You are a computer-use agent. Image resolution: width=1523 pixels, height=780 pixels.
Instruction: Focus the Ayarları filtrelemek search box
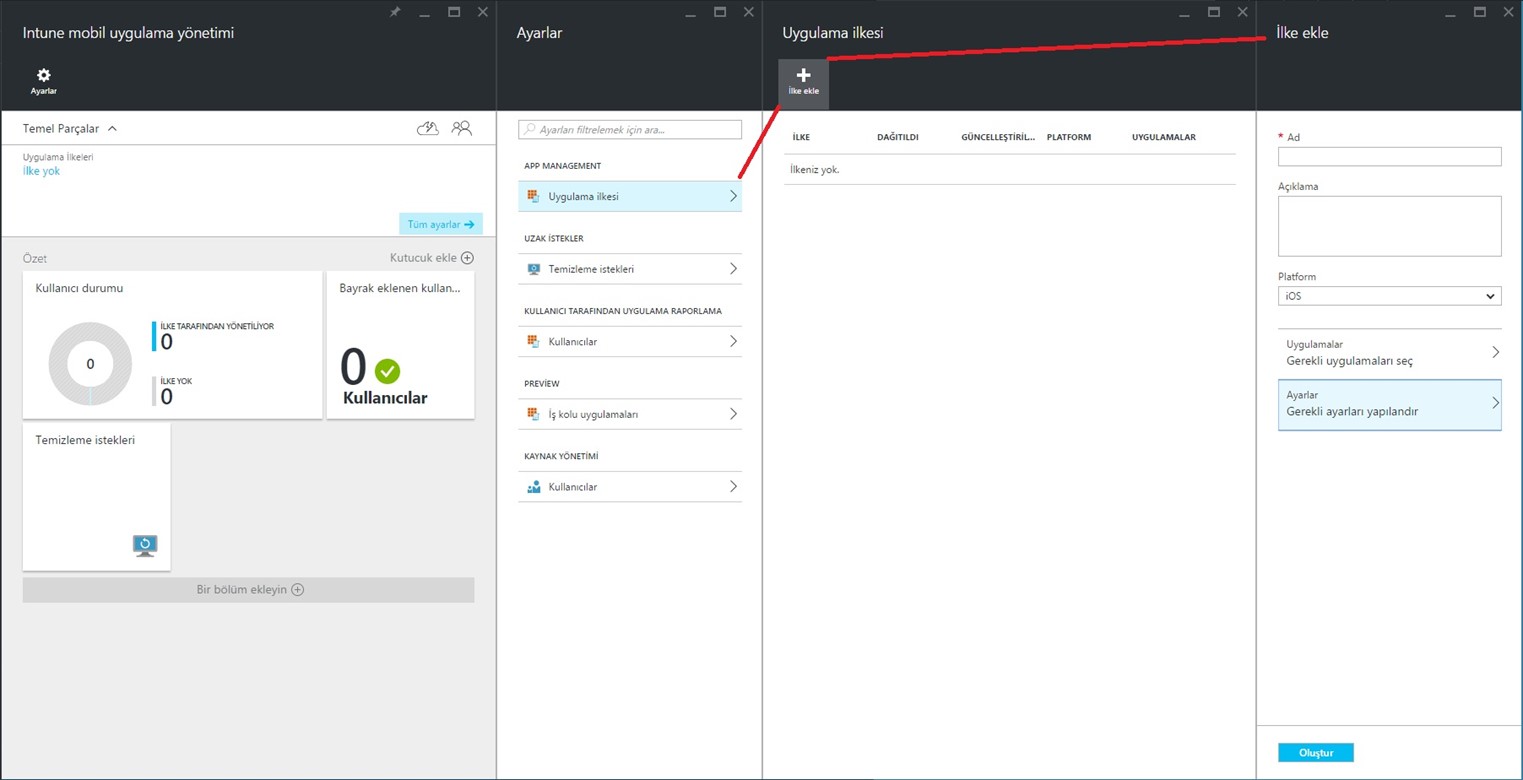click(630, 129)
